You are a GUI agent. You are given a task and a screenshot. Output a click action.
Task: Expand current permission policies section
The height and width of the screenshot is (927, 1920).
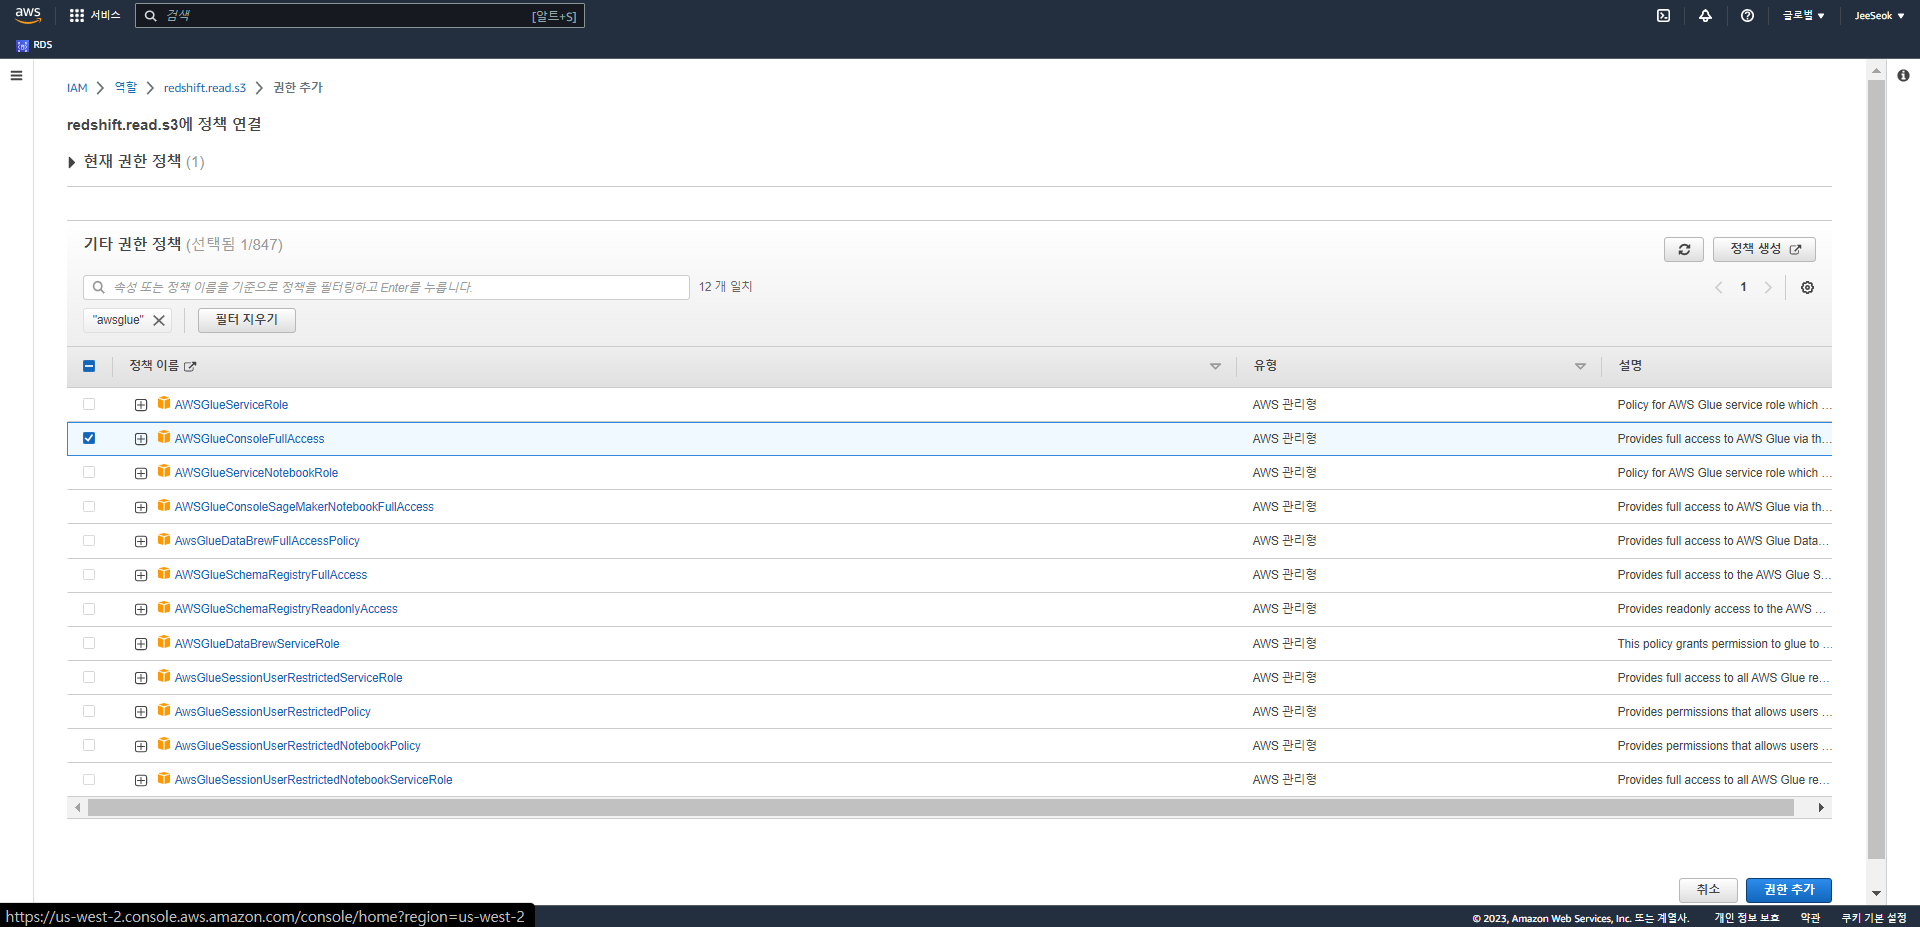point(71,162)
